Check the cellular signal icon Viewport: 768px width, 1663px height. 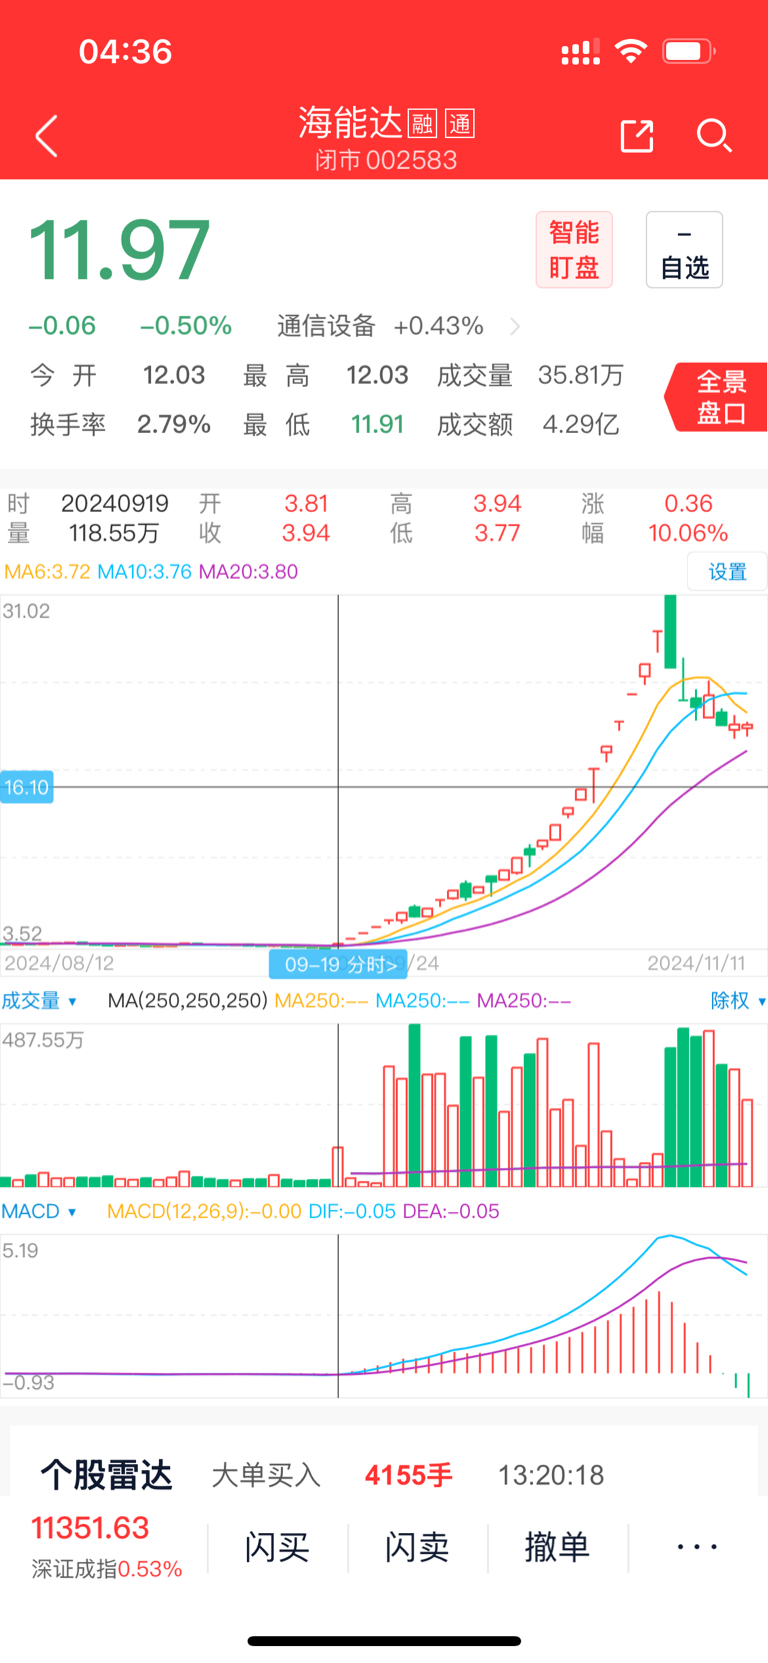pyautogui.click(x=580, y=52)
